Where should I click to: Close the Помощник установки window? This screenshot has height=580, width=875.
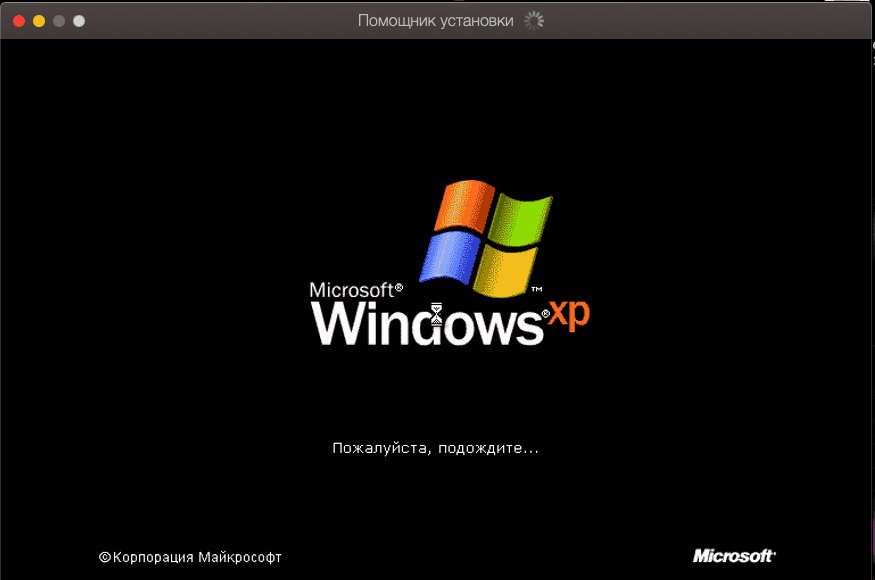click(x=19, y=21)
